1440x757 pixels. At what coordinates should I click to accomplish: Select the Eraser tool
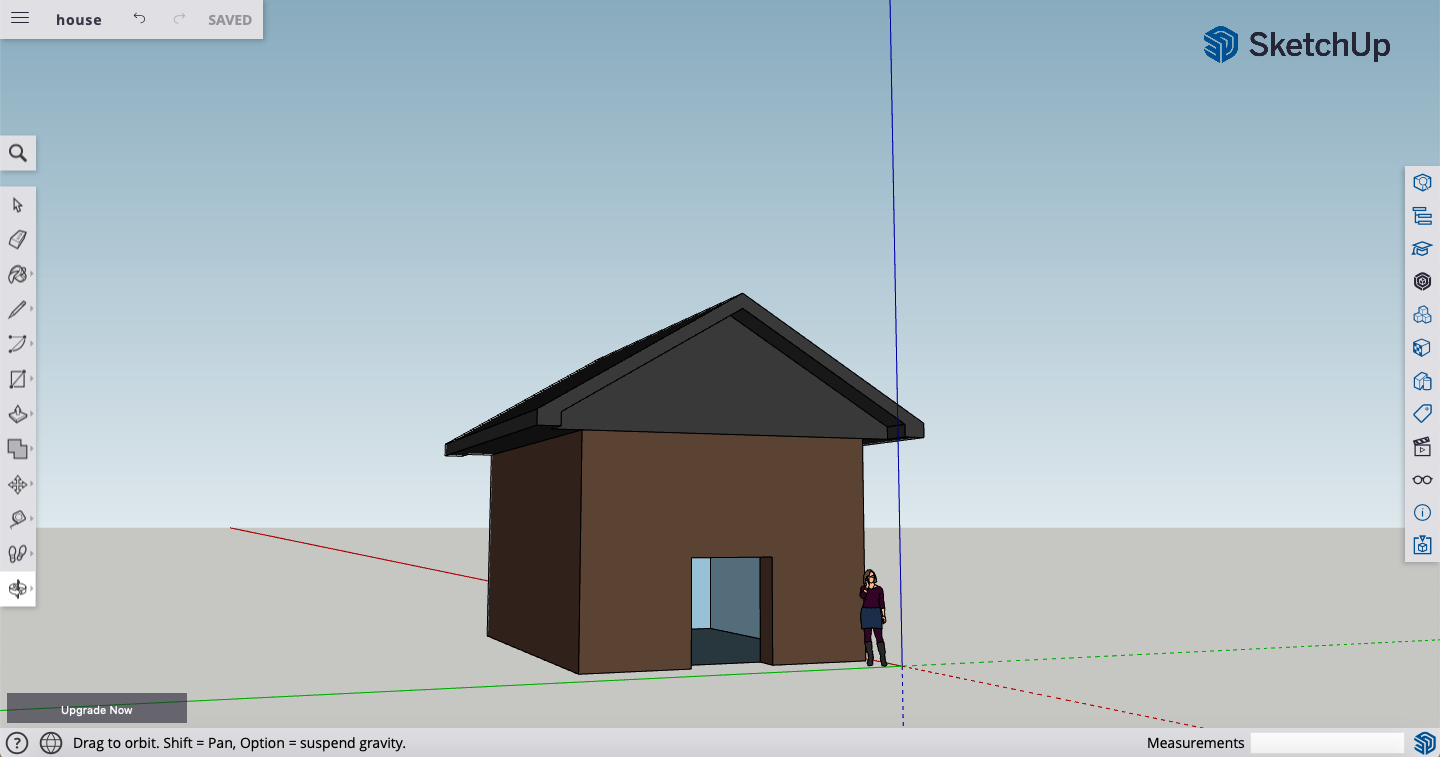[15, 239]
